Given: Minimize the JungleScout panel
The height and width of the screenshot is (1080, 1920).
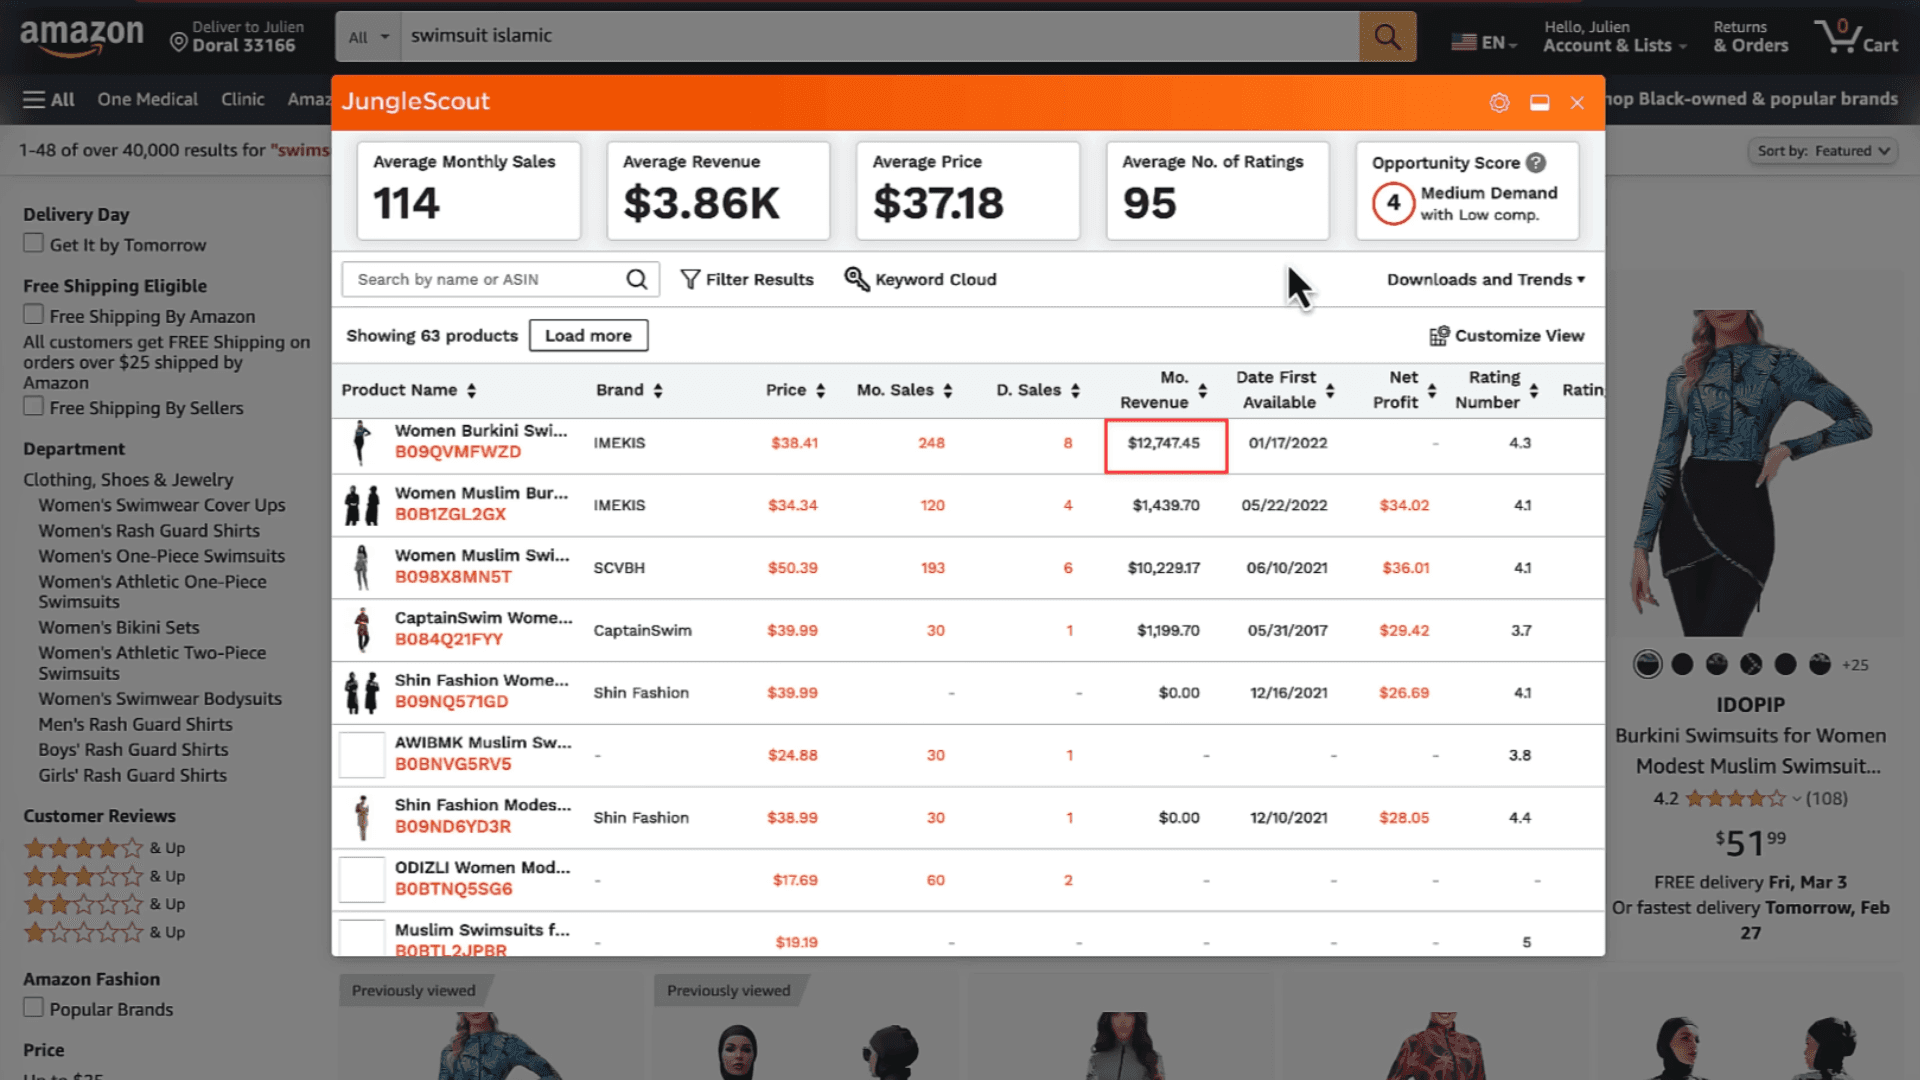Looking at the screenshot, I should [1539, 102].
